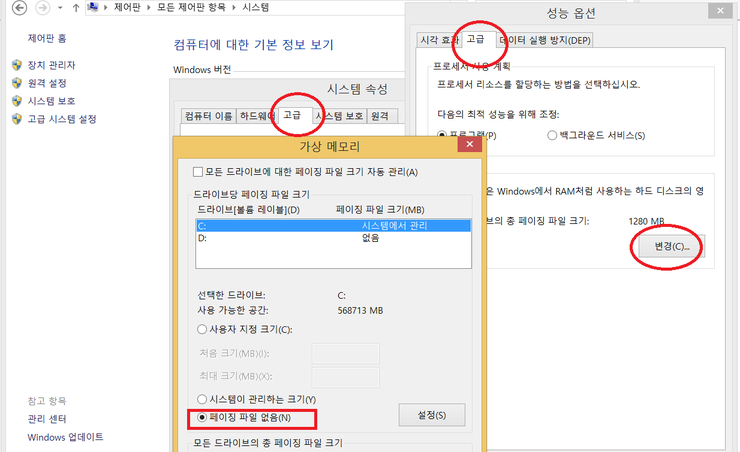
Task: Select the D: drive row in the list
Action: pyautogui.click(x=333, y=238)
